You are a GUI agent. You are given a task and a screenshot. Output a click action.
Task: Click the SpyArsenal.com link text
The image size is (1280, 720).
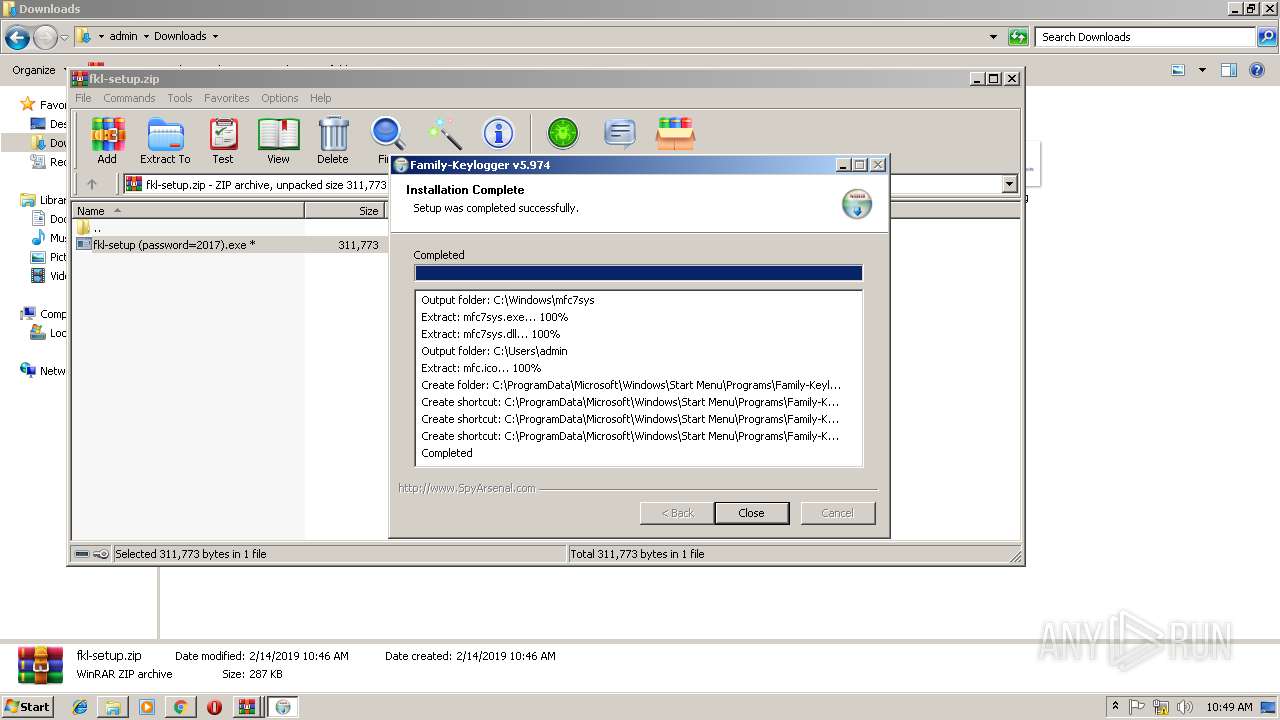(467, 488)
